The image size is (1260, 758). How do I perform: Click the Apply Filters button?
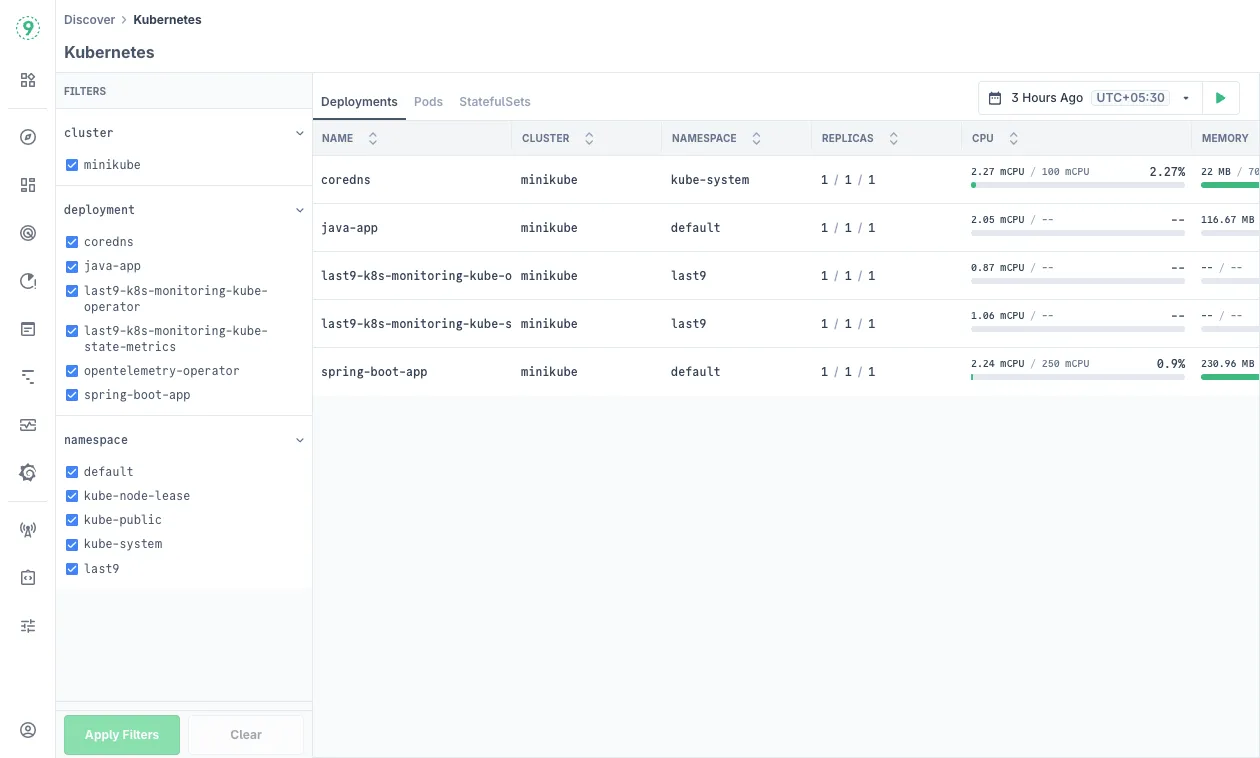point(122,735)
